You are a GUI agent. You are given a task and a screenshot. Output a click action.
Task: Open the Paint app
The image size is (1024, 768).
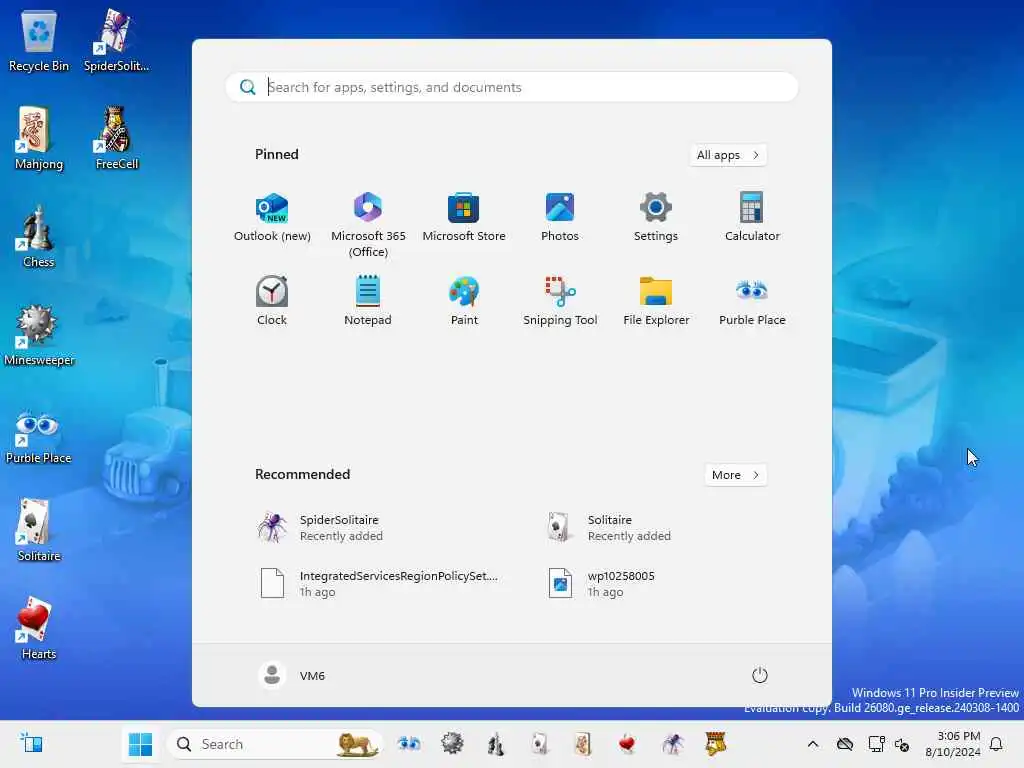[x=464, y=302]
